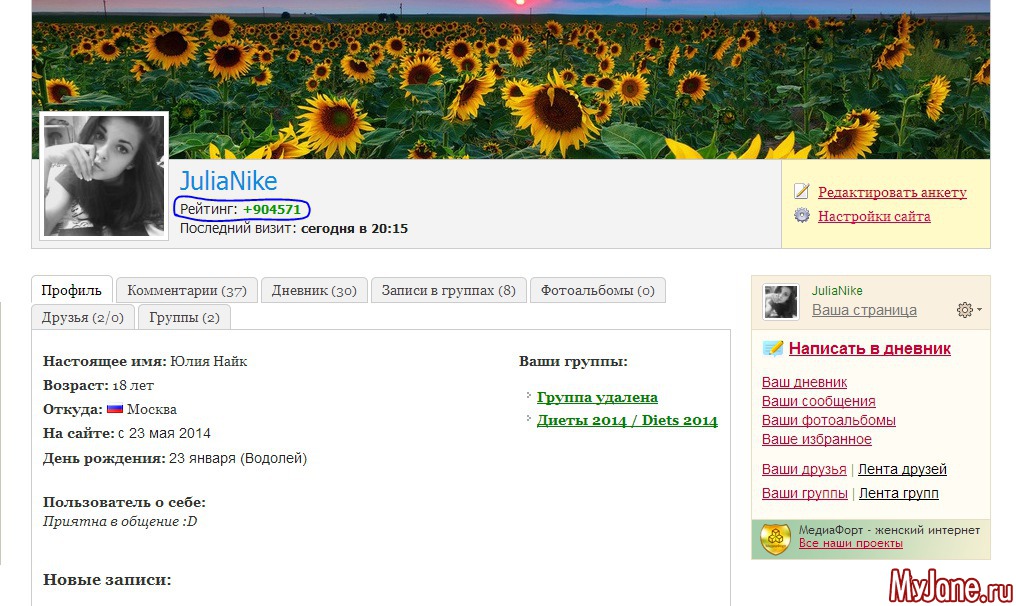Click the Редактировать анкету link

[x=892, y=192]
